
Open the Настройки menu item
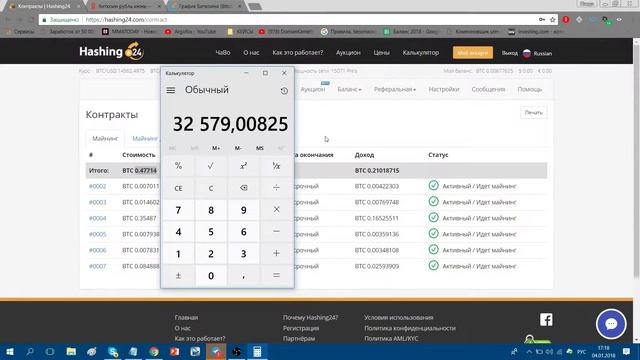444,89
